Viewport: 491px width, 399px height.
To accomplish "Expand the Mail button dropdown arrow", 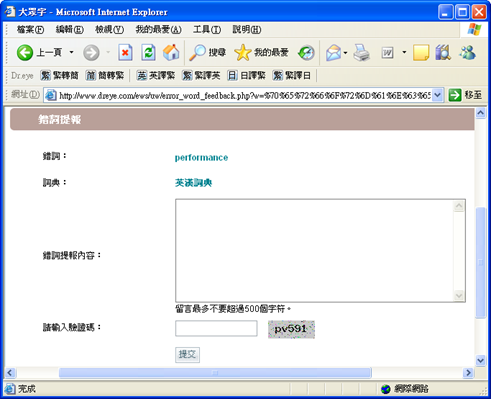I will tap(345, 53).
